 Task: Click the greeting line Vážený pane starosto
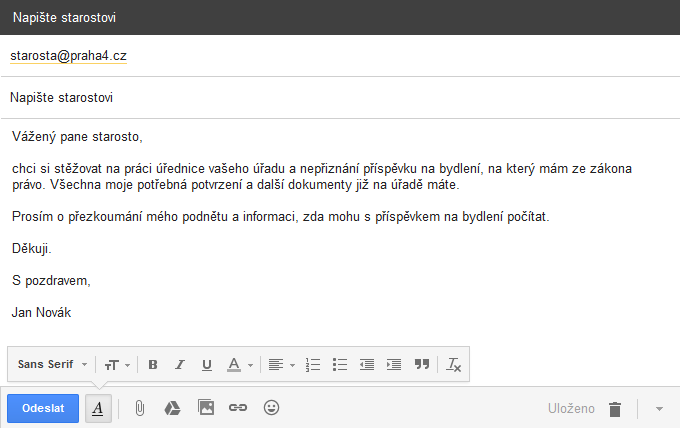click(x=77, y=137)
